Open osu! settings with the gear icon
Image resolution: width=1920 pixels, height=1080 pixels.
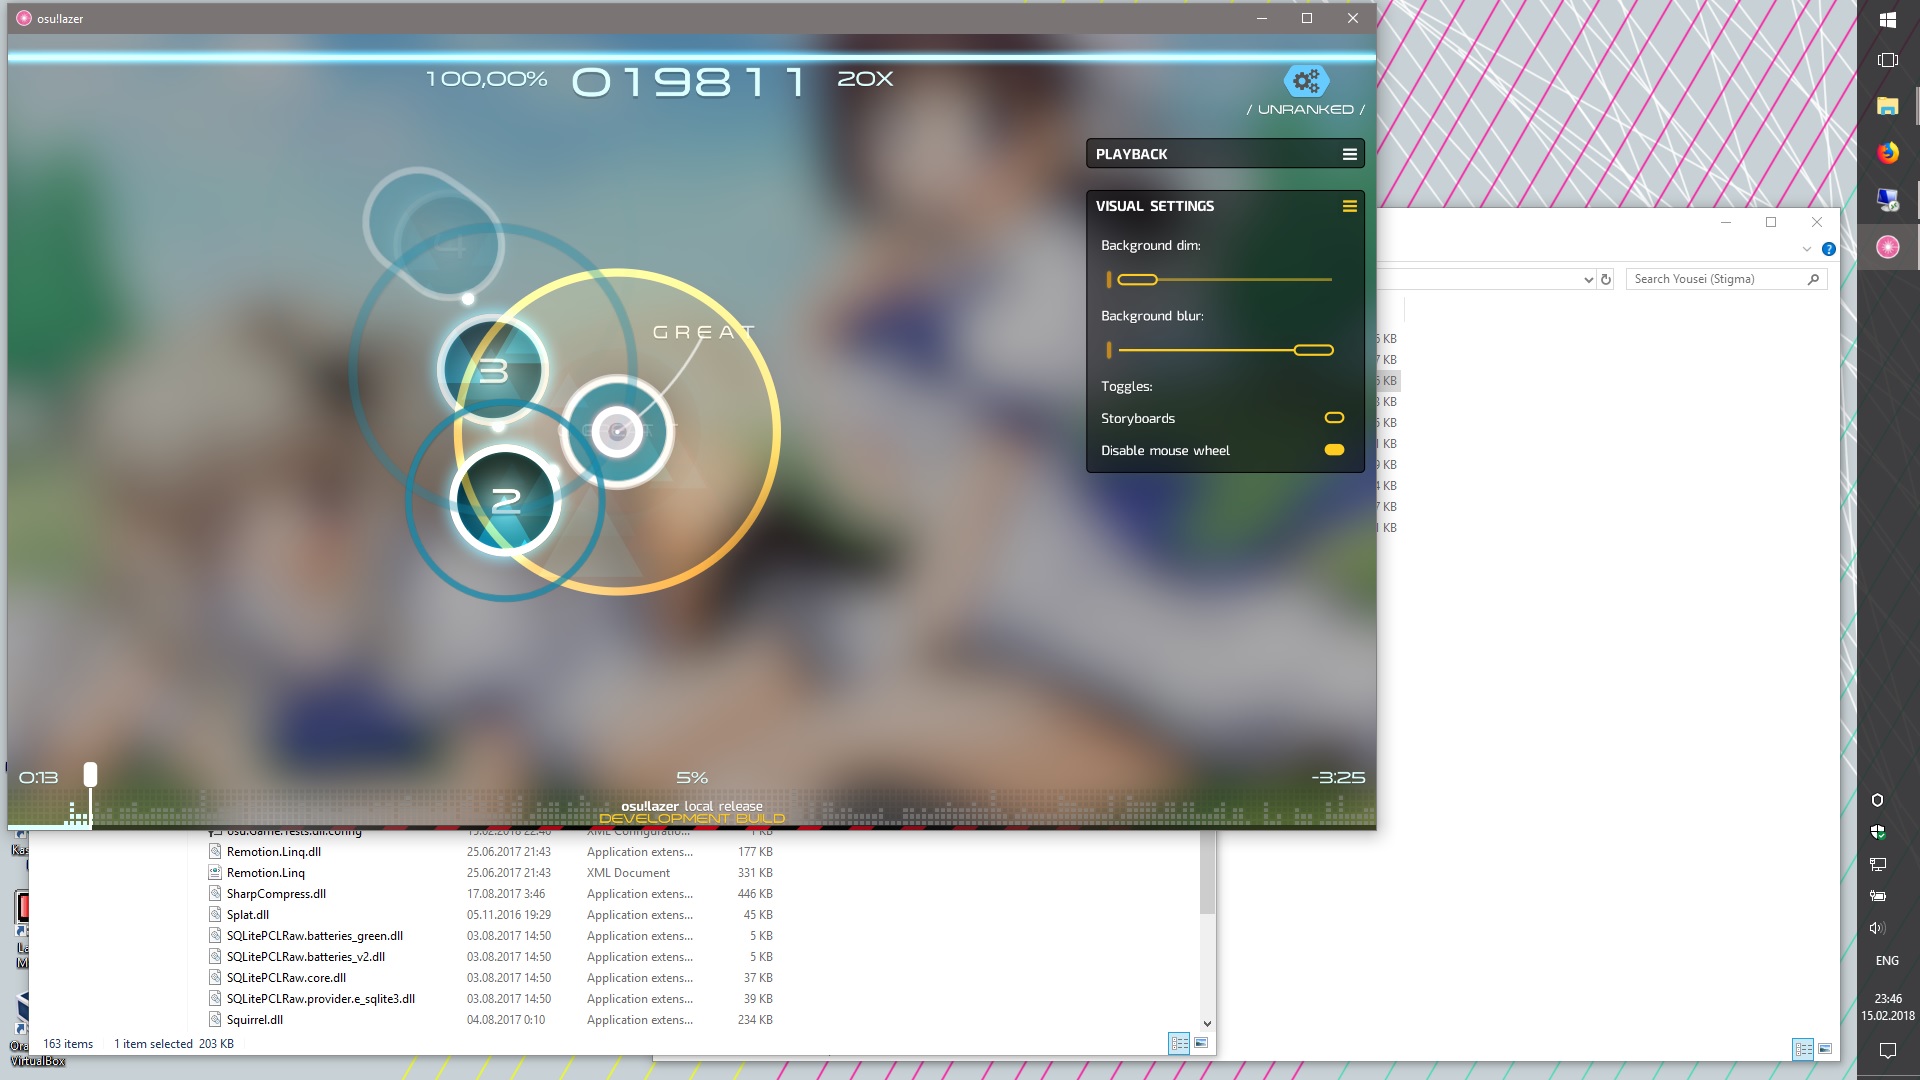coord(1305,81)
